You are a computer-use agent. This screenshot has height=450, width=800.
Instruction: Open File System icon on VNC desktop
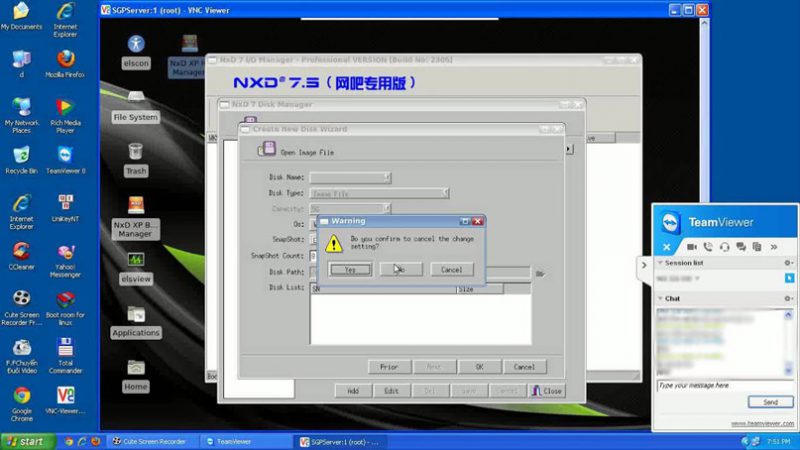pyautogui.click(x=136, y=107)
